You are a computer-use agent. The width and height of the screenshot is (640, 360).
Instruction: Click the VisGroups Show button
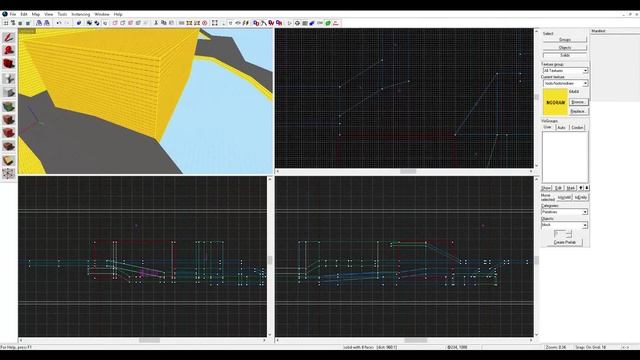click(546, 188)
